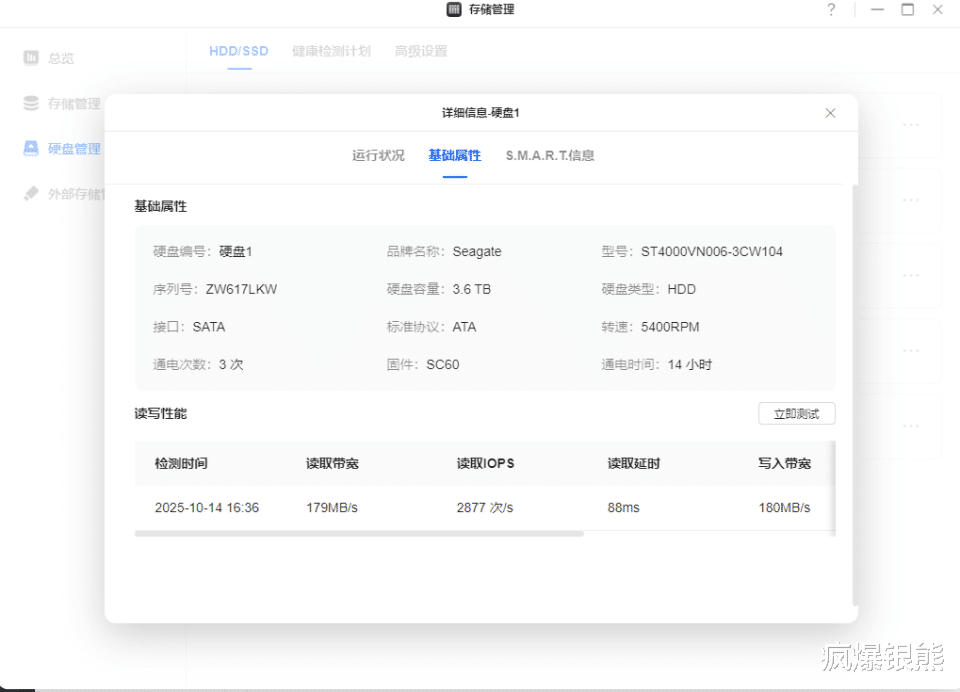The height and width of the screenshot is (692, 960).
Task: Open the 健康检测计划 tab
Action: 331,51
